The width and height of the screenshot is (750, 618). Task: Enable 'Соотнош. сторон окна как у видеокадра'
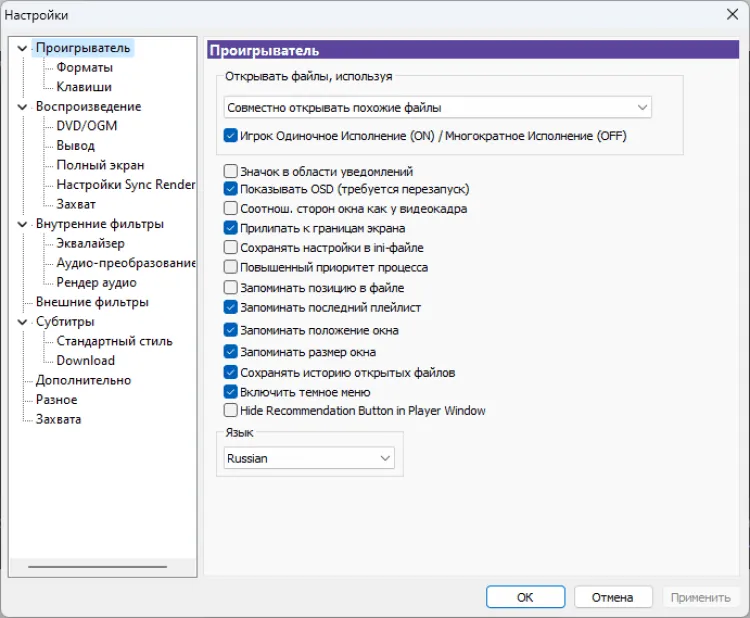[231, 209]
